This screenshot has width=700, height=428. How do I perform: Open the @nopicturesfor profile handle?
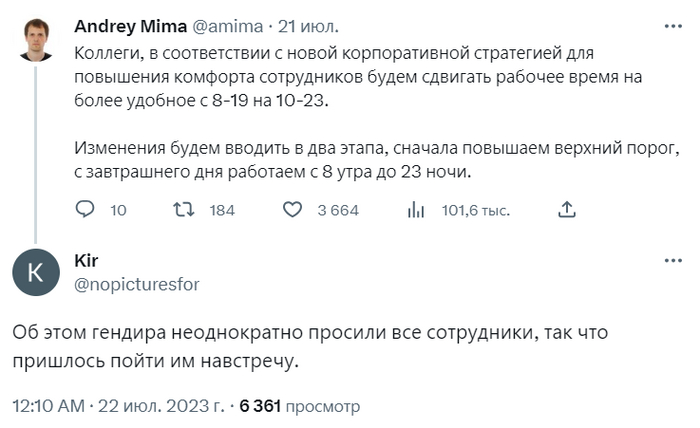[137, 285]
